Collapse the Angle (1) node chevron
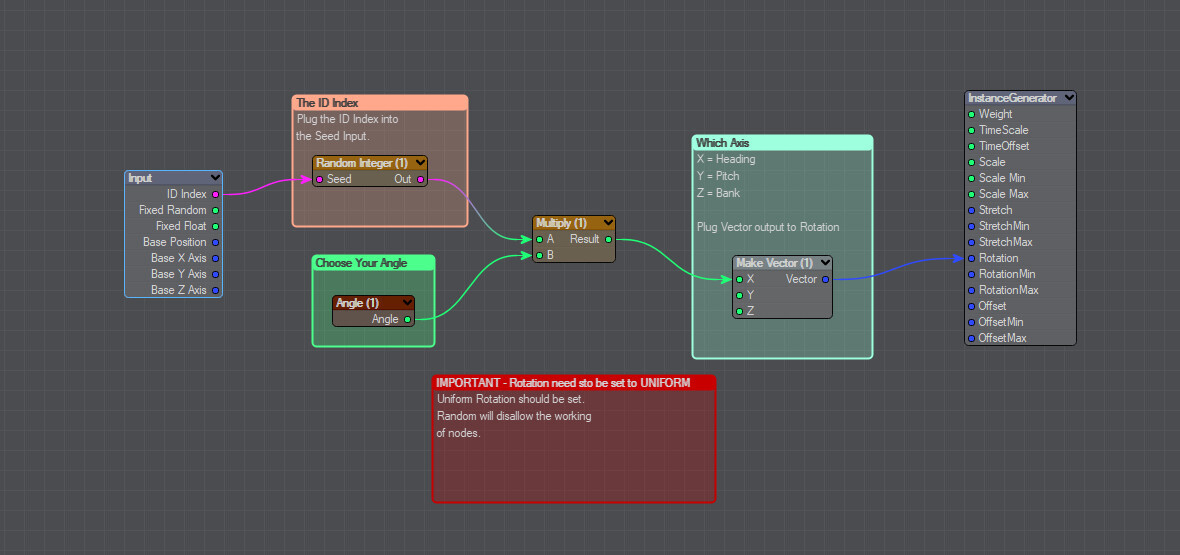The width and height of the screenshot is (1180, 555). coord(407,303)
